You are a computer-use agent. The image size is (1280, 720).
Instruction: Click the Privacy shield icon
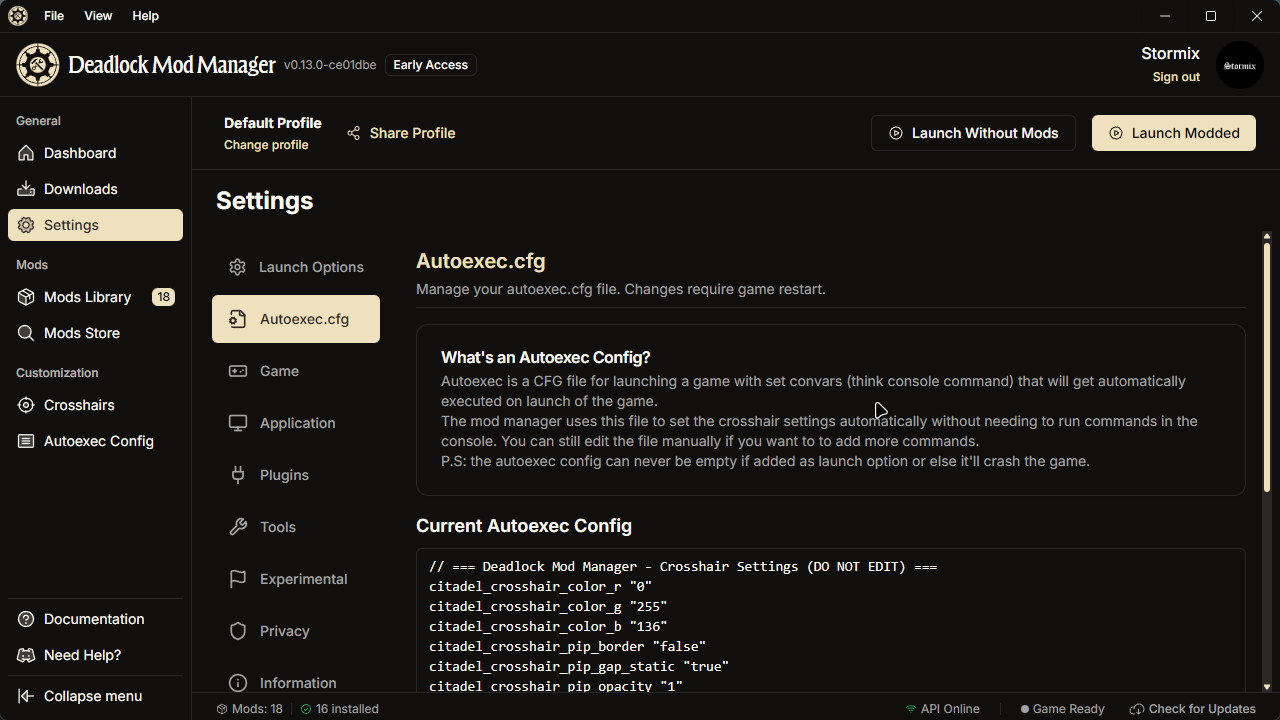238,631
